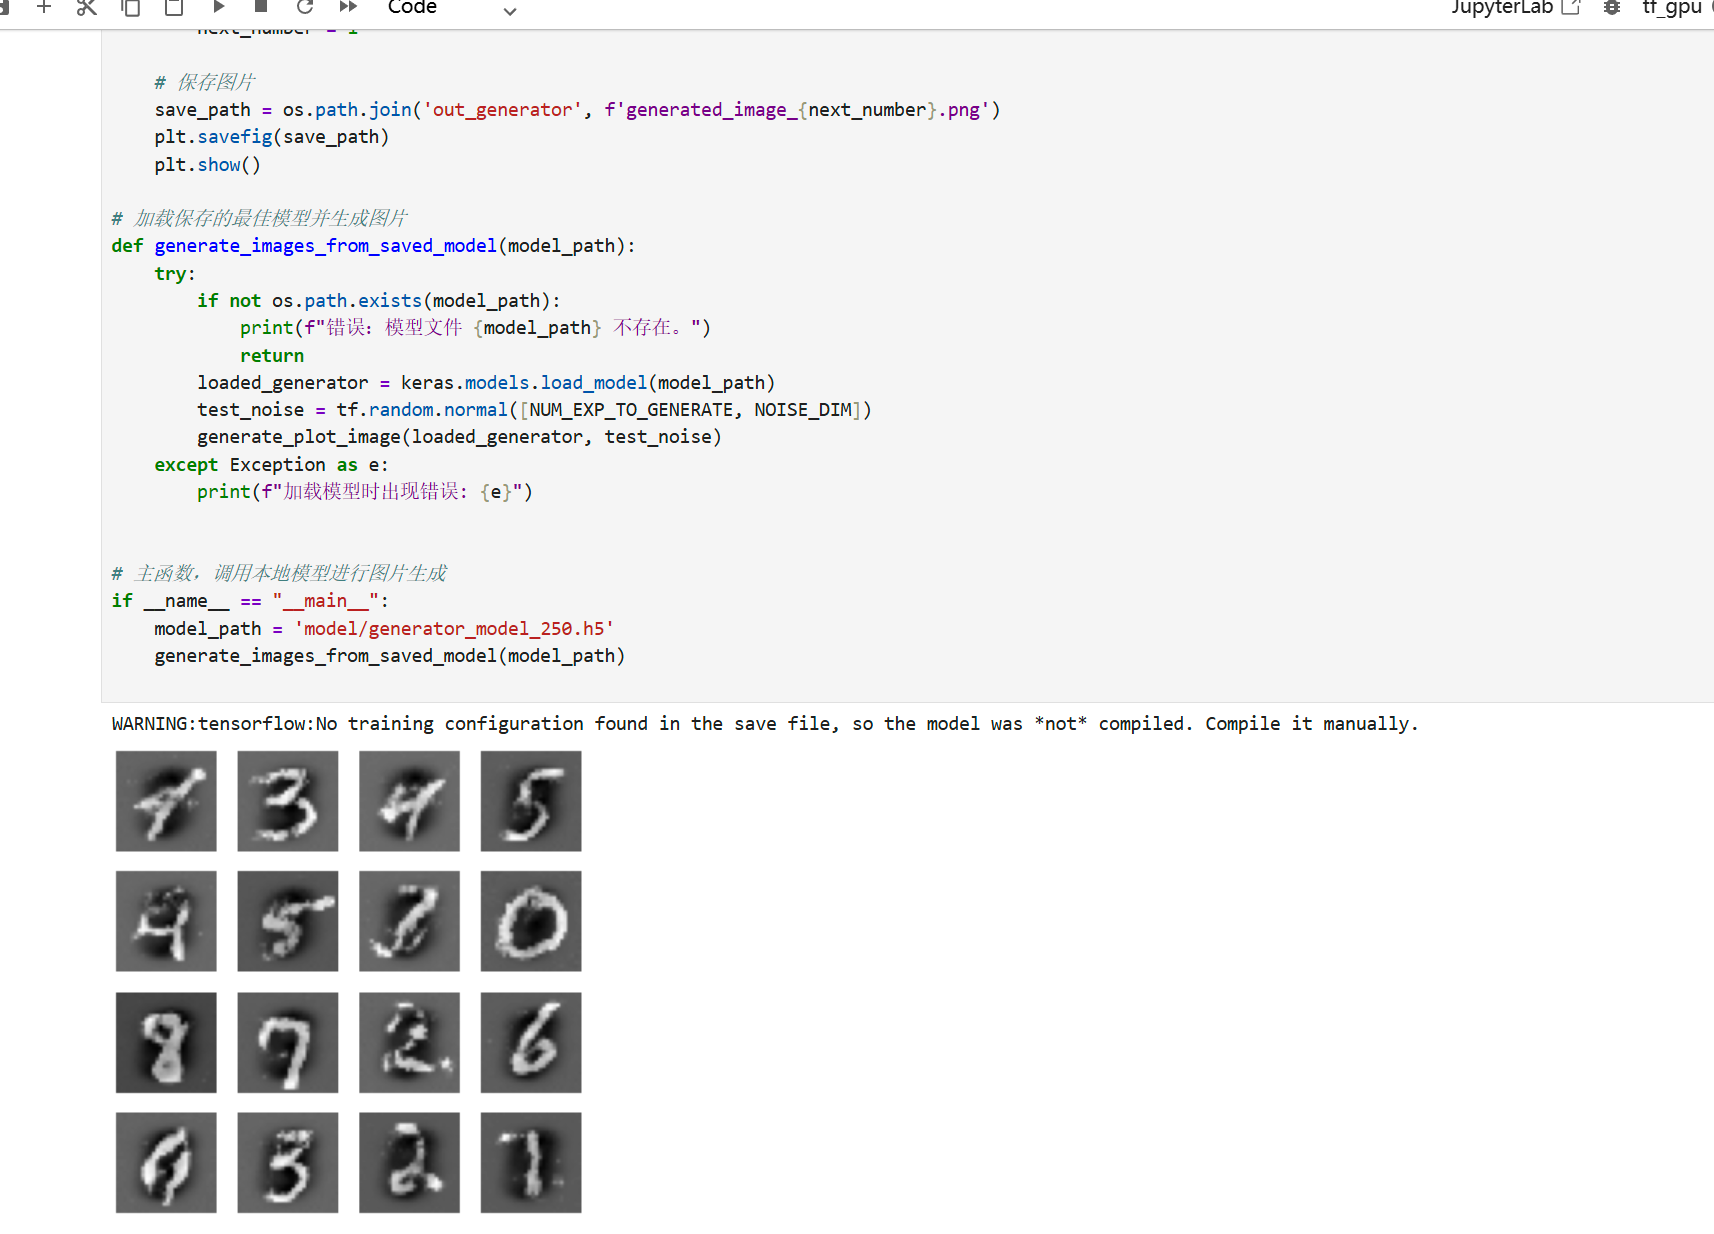This screenshot has width=1714, height=1234.
Task: Run the current cell
Action: tap(218, 7)
